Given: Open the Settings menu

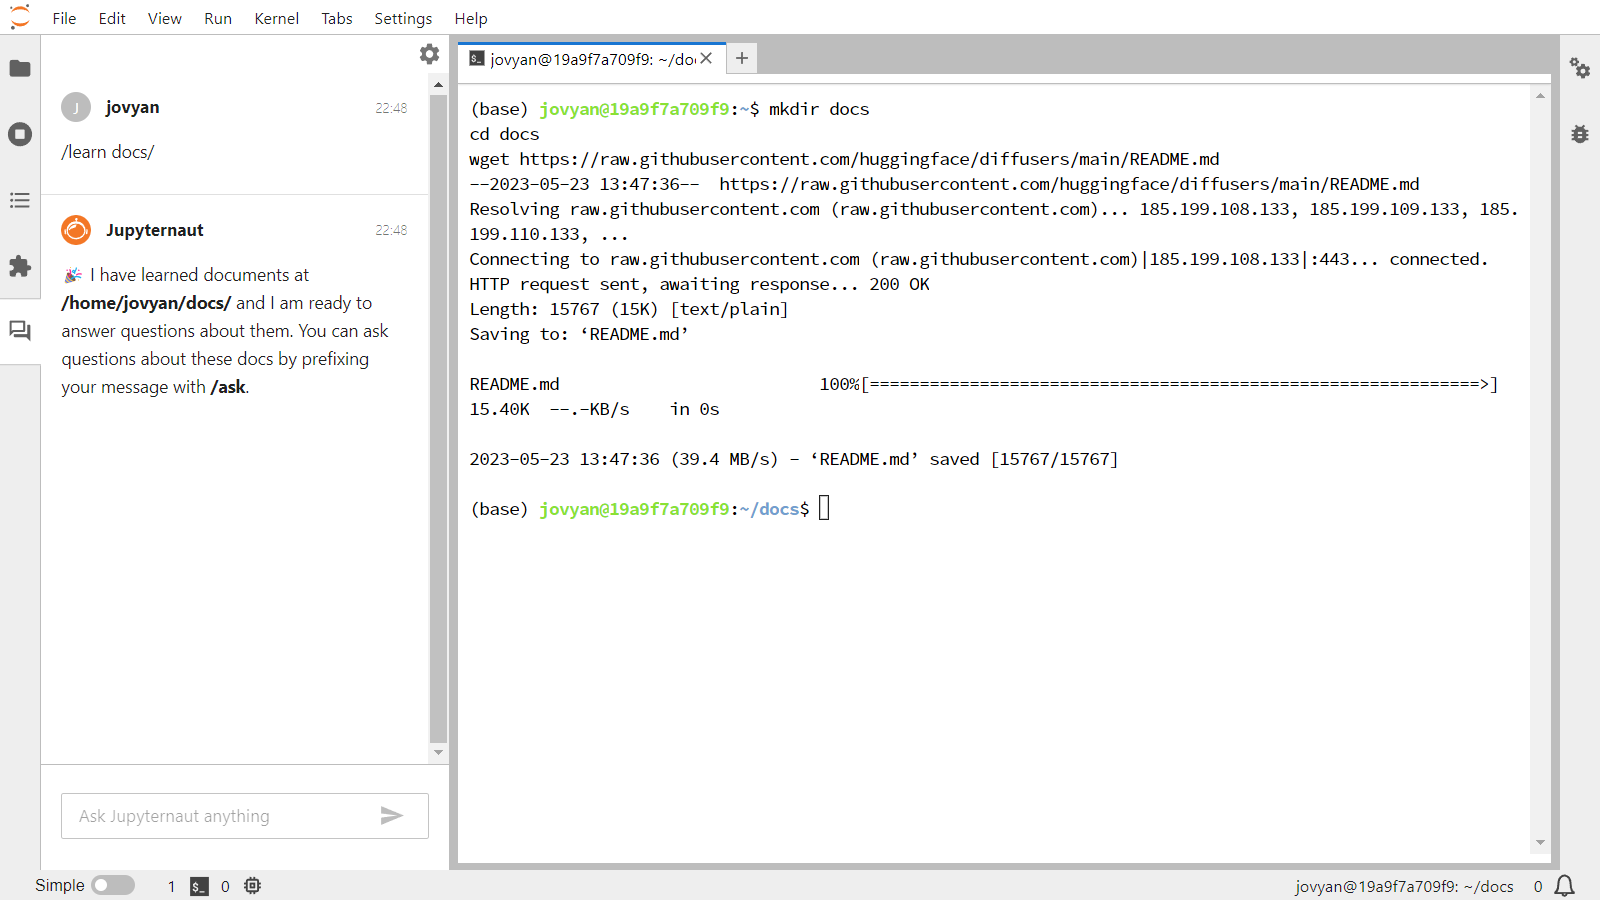Looking at the screenshot, I should click(x=402, y=18).
